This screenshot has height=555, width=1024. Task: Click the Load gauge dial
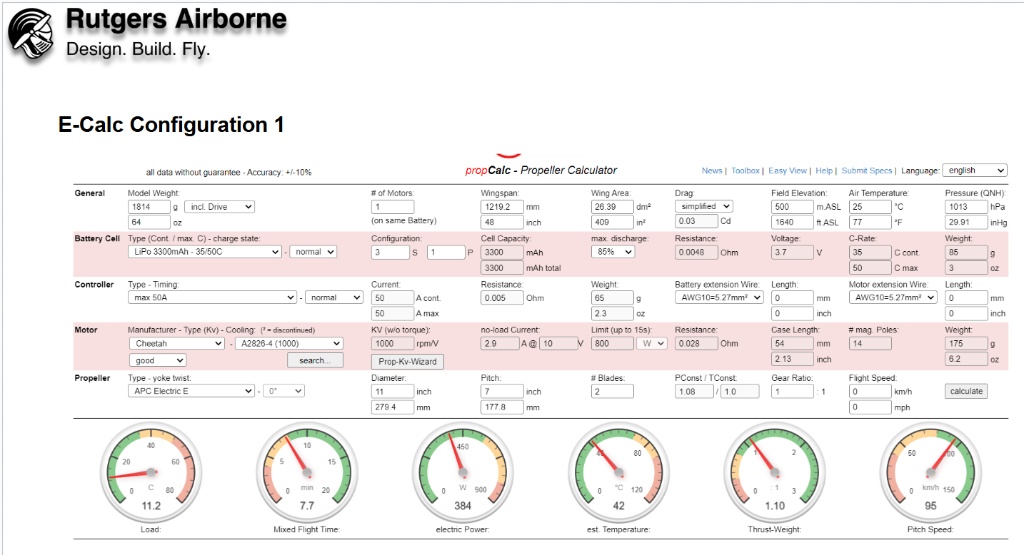150,471
